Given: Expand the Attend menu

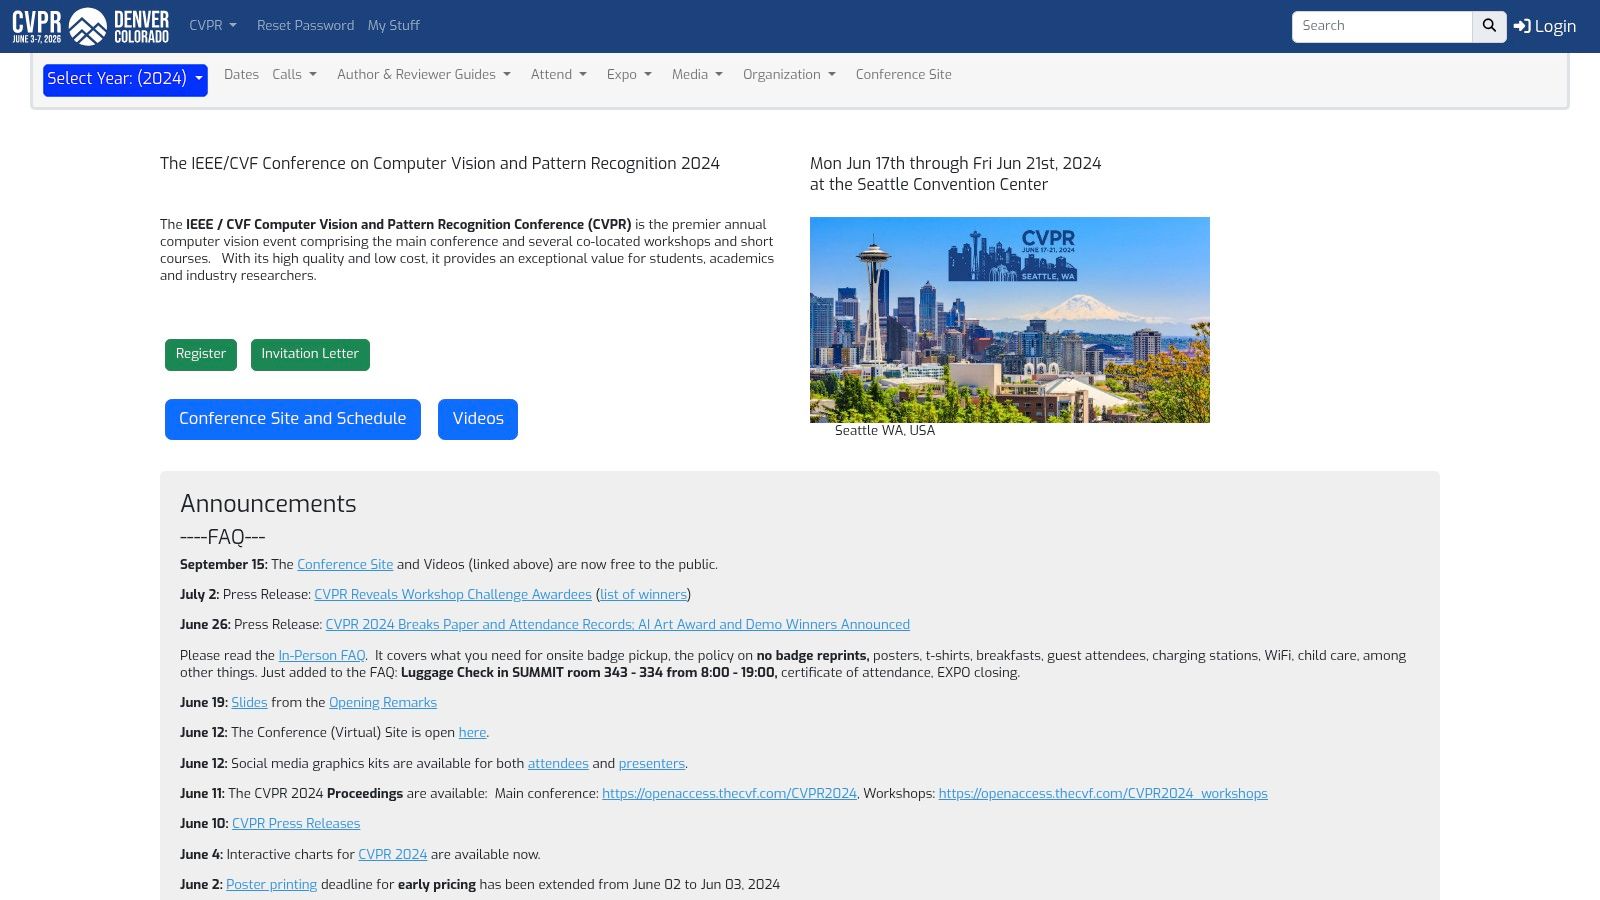Looking at the screenshot, I should (558, 75).
